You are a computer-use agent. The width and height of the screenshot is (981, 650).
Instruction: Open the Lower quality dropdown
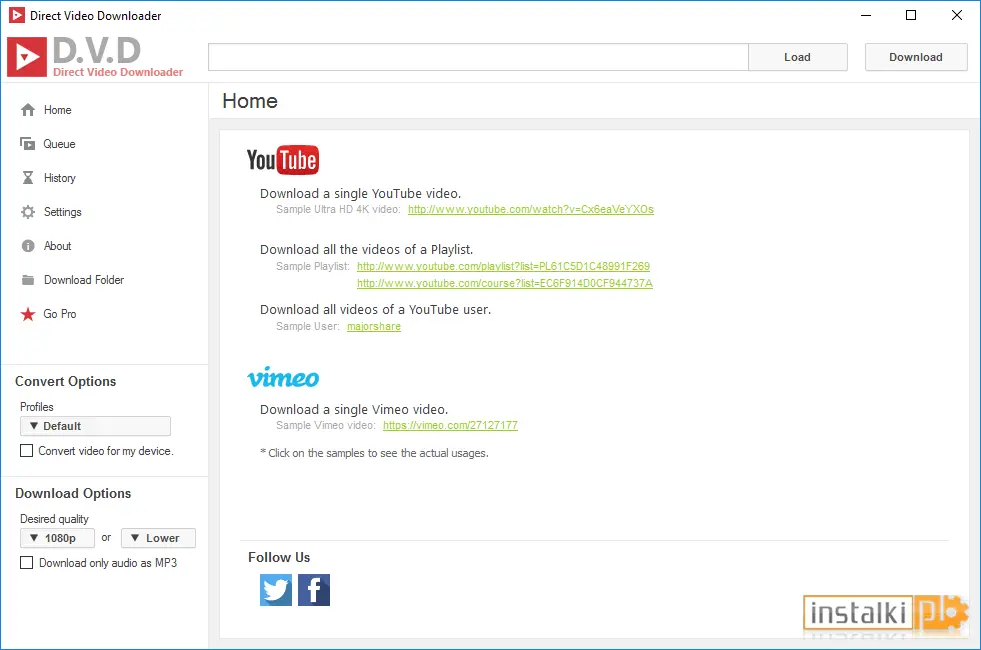158,538
